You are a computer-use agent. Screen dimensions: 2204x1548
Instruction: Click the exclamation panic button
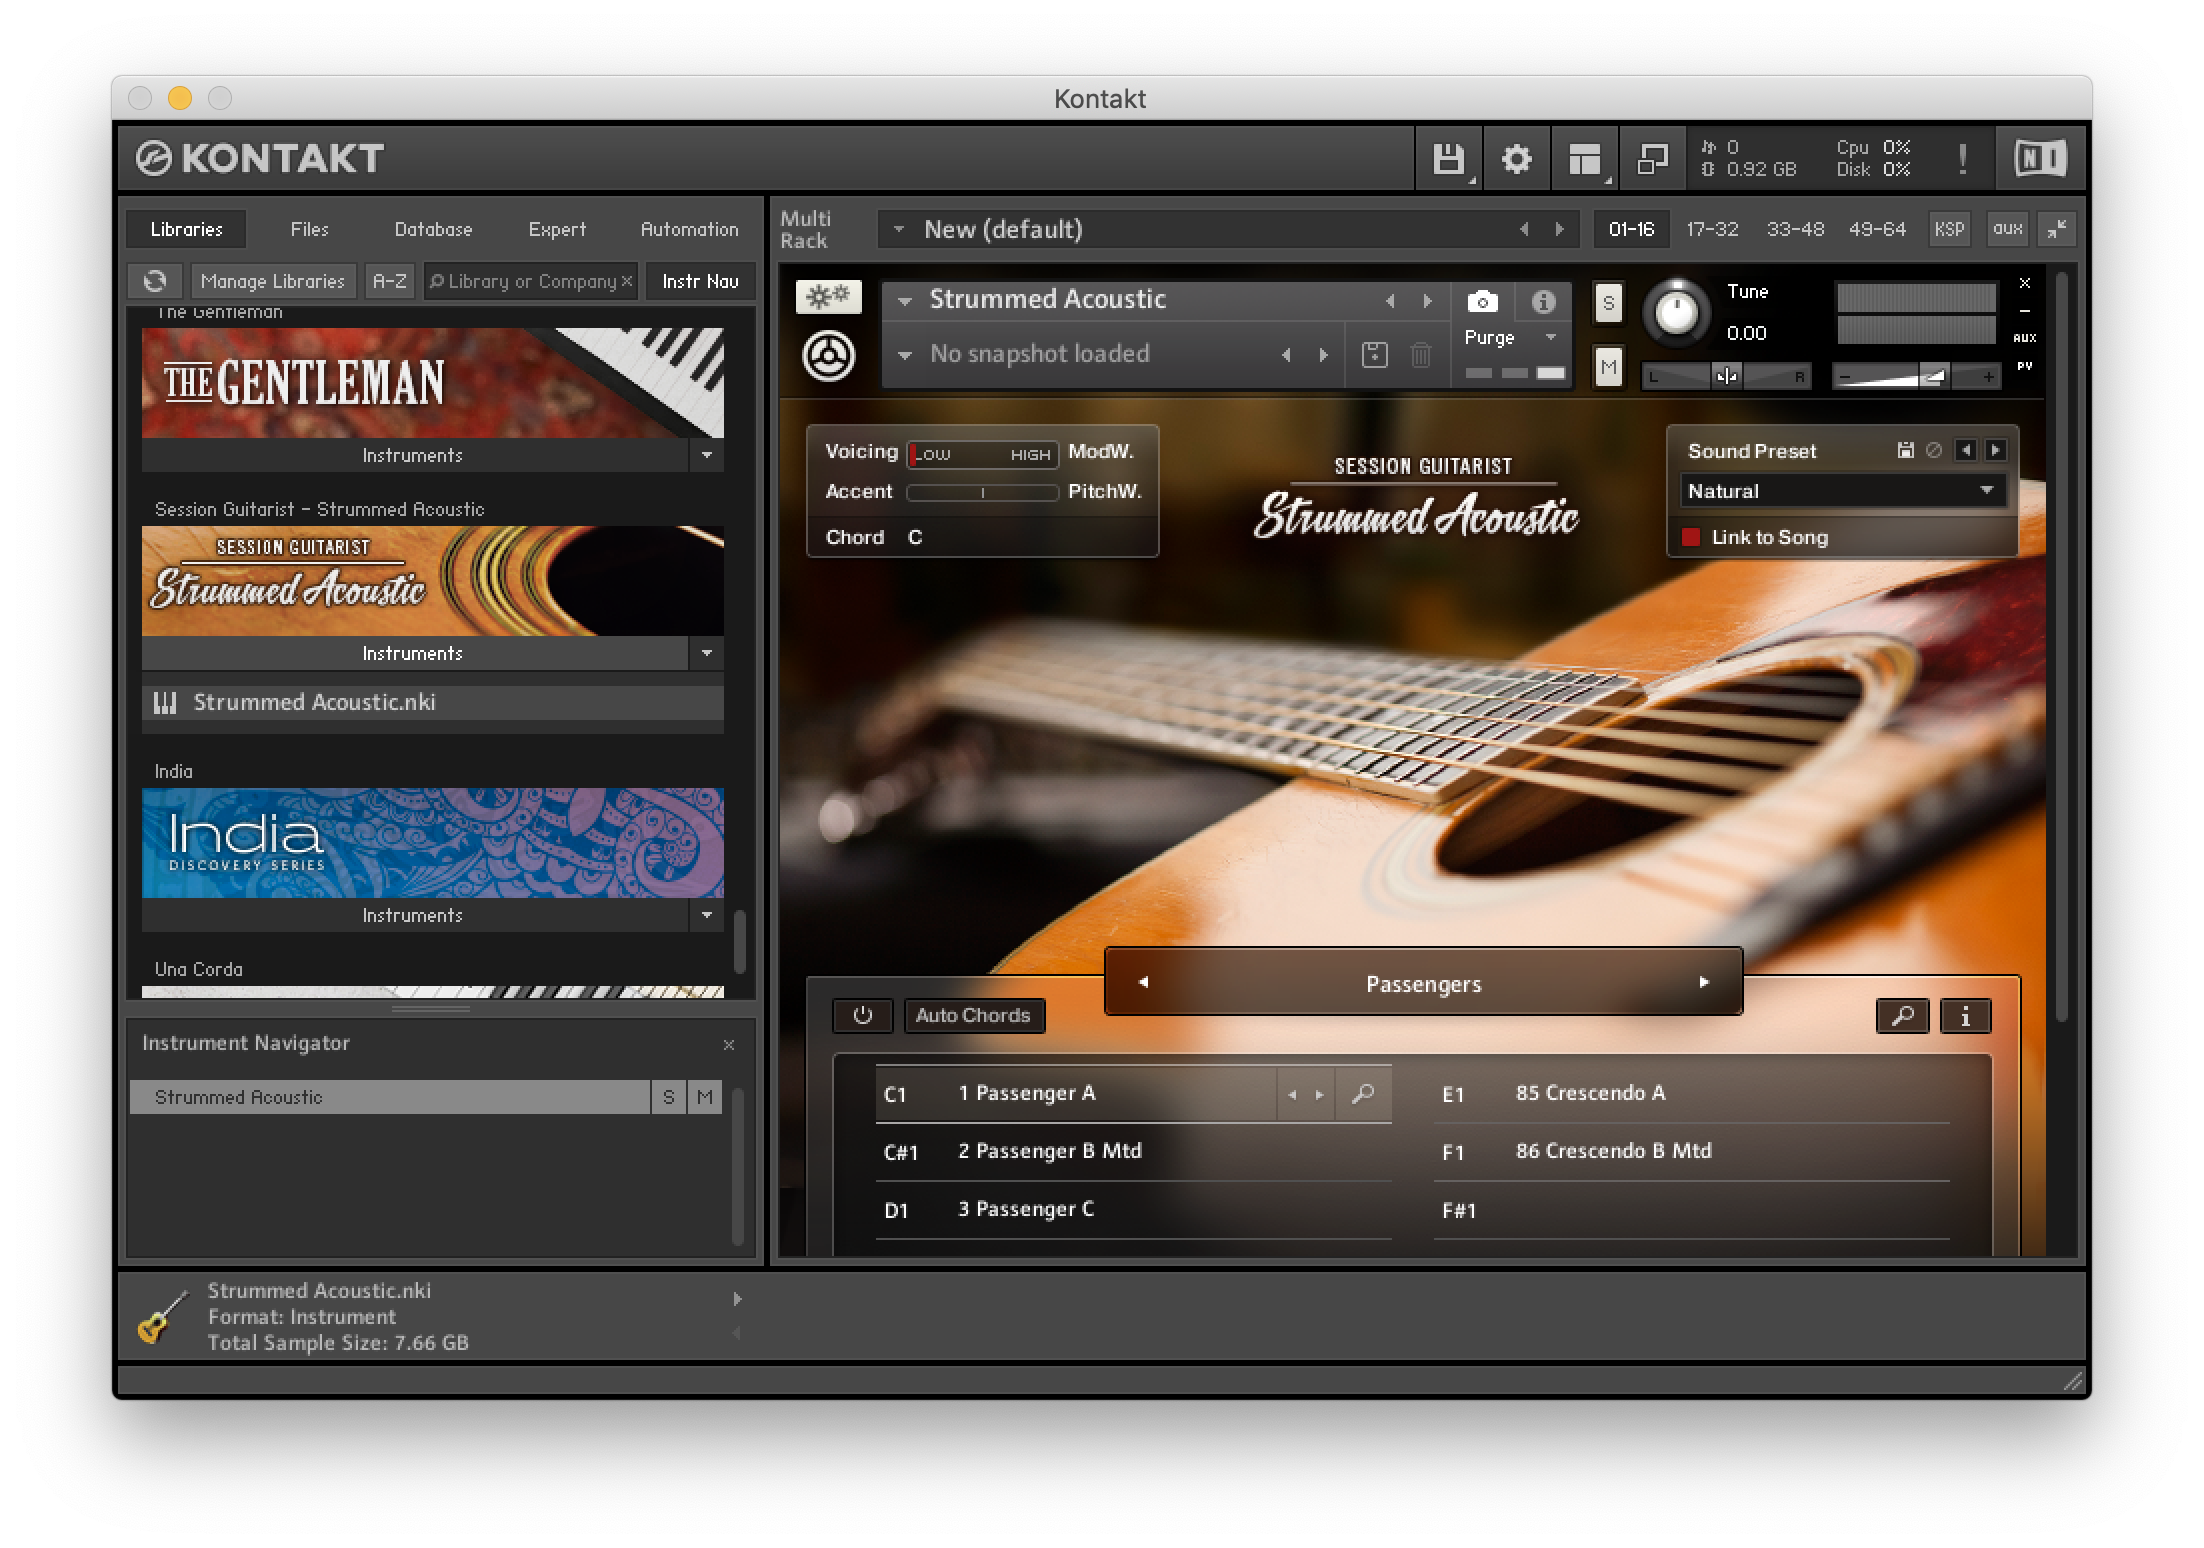[1962, 159]
